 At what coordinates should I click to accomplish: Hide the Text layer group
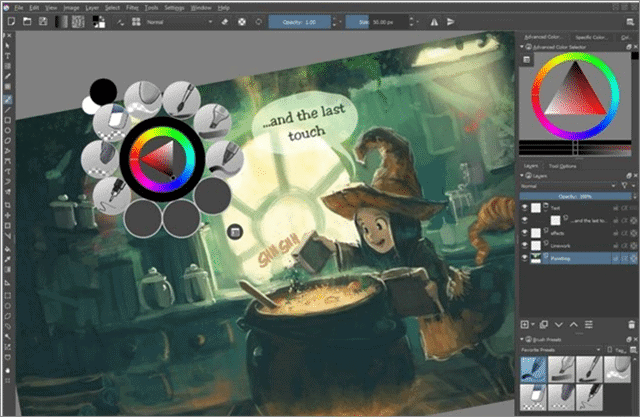524,208
